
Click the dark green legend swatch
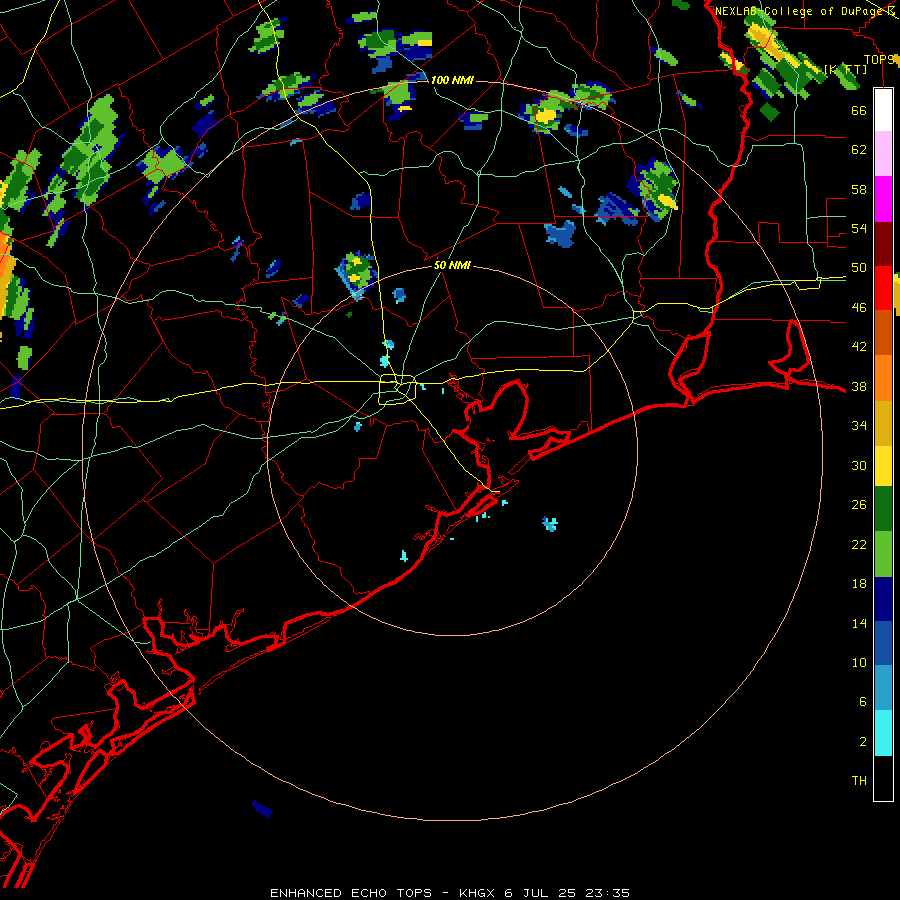click(883, 509)
